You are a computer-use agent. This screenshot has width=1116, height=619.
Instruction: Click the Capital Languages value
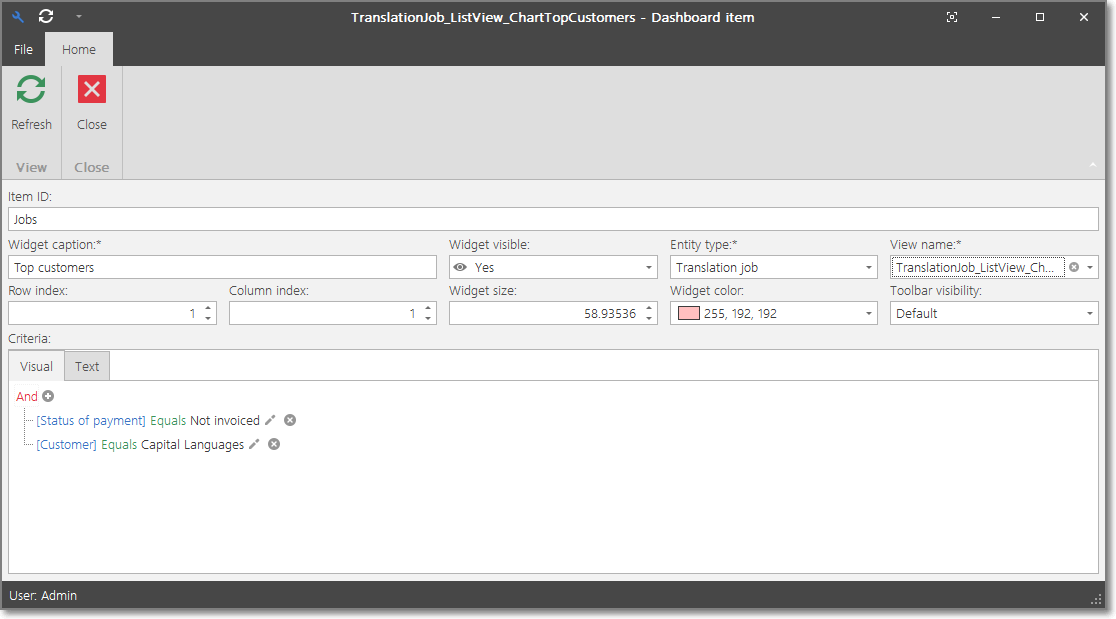tap(192, 445)
